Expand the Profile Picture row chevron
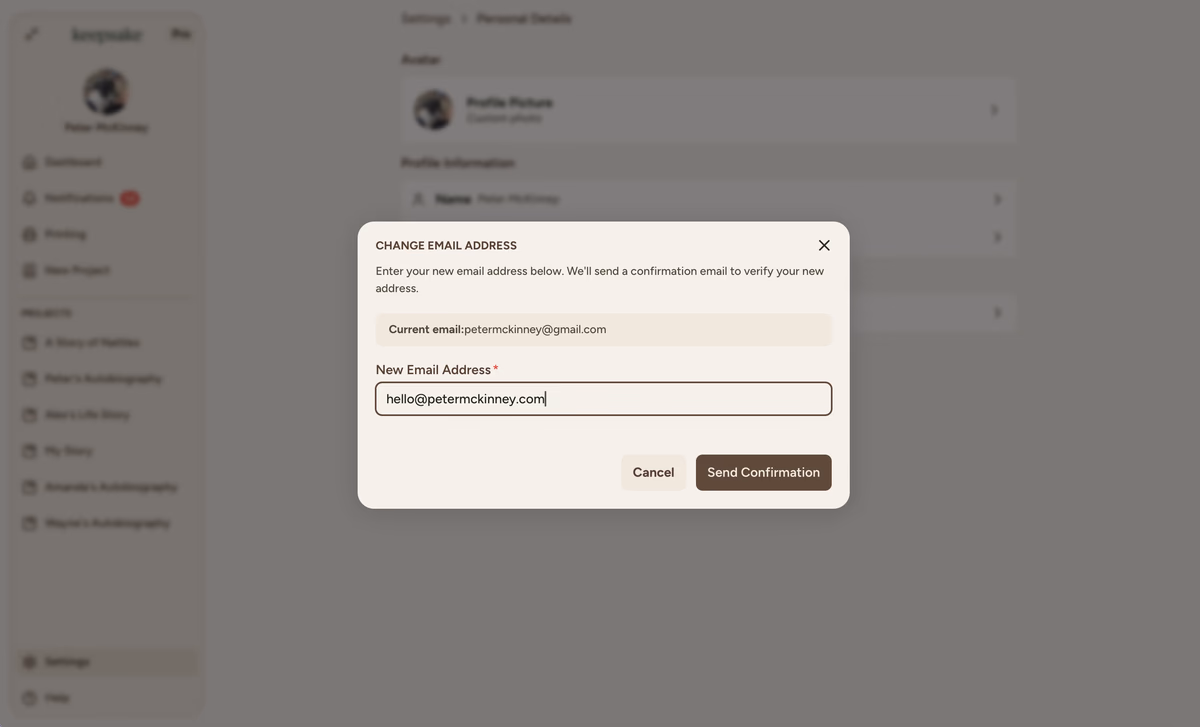The image size is (1200, 727). [994, 110]
